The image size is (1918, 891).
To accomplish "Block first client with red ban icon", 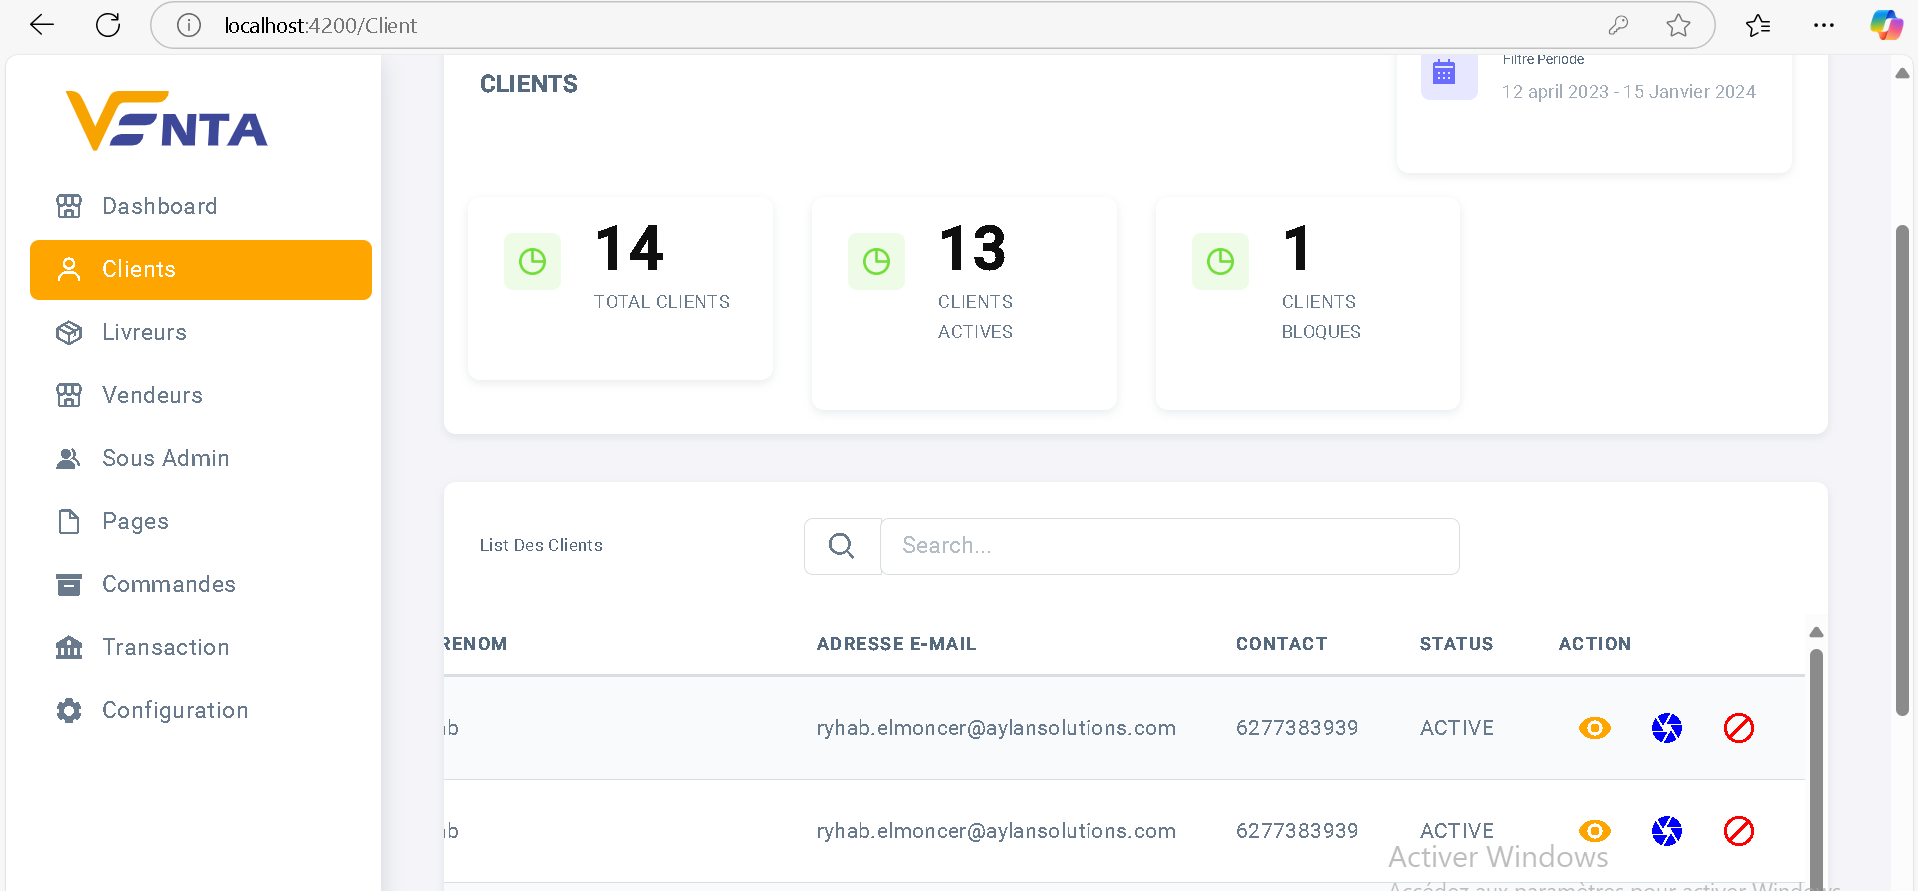I will [1739, 728].
